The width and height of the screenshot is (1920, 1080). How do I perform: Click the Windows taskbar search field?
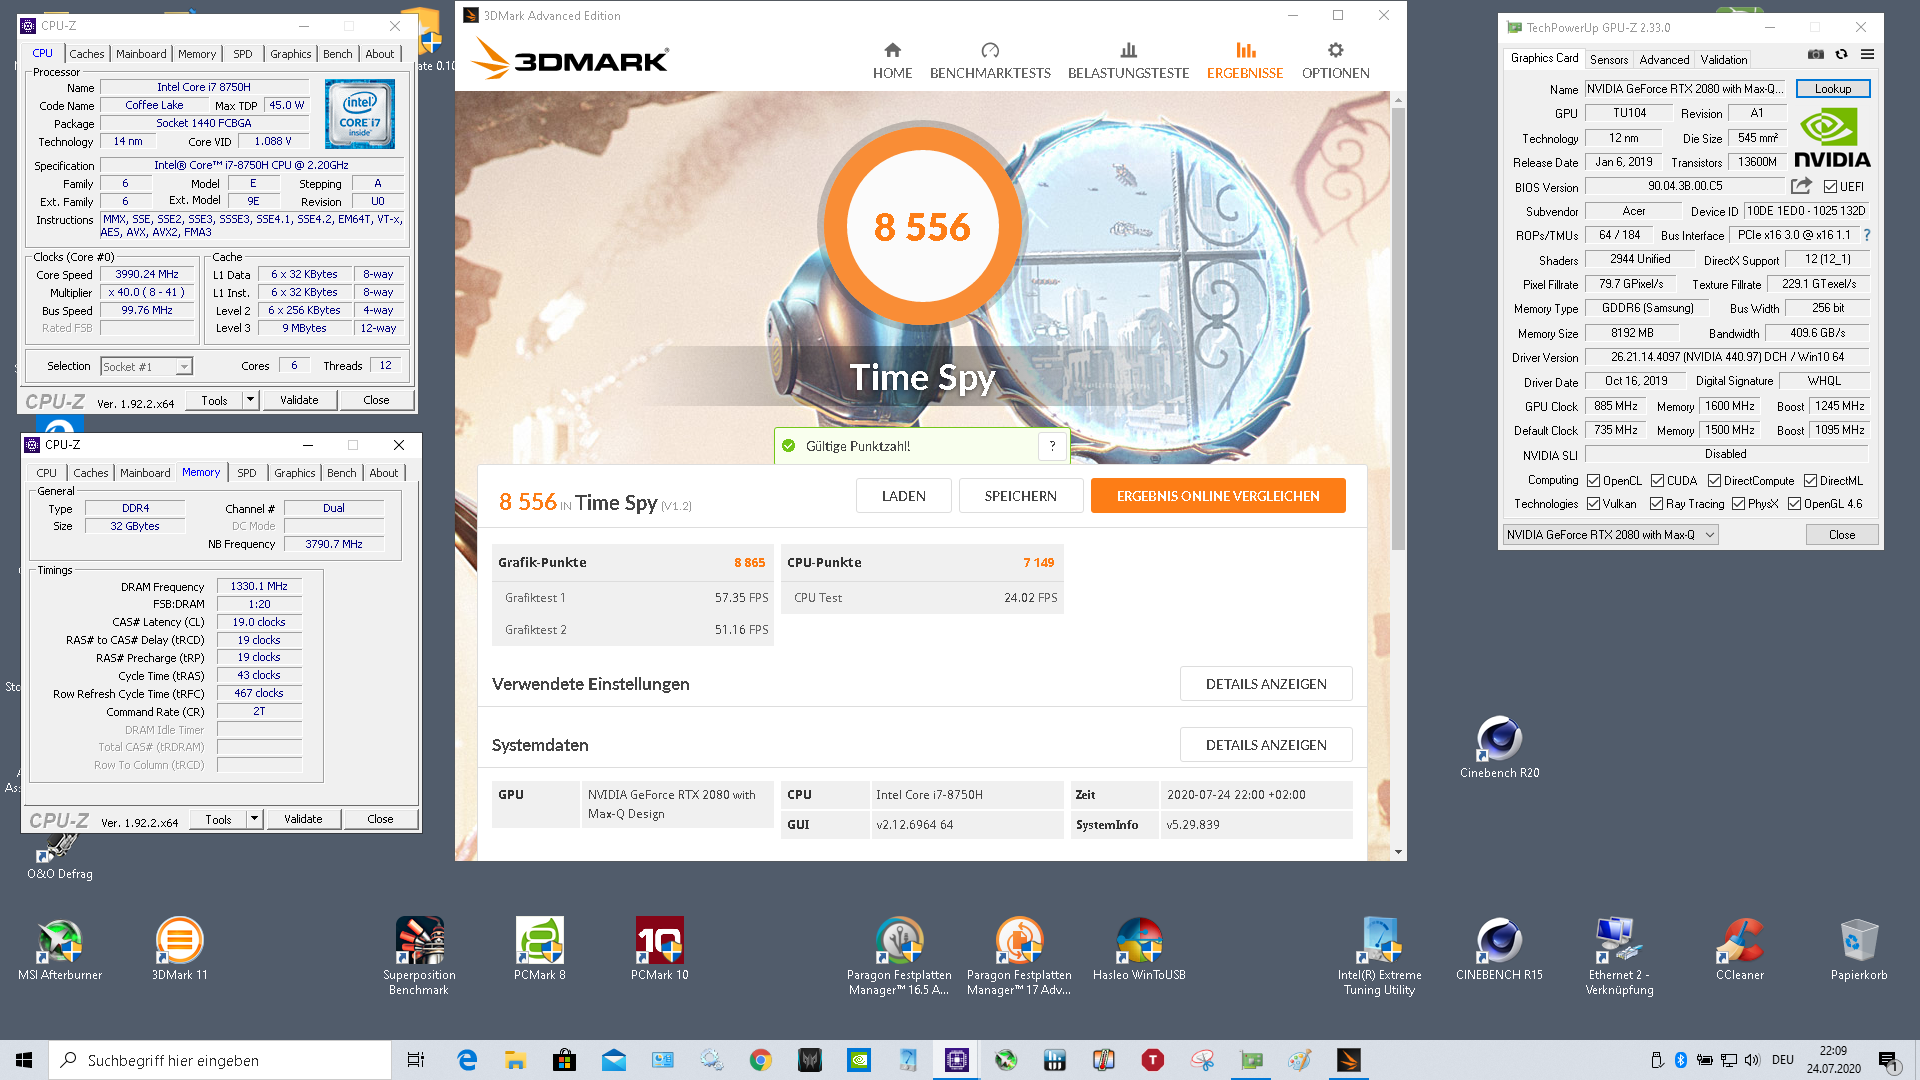click(x=220, y=1060)
